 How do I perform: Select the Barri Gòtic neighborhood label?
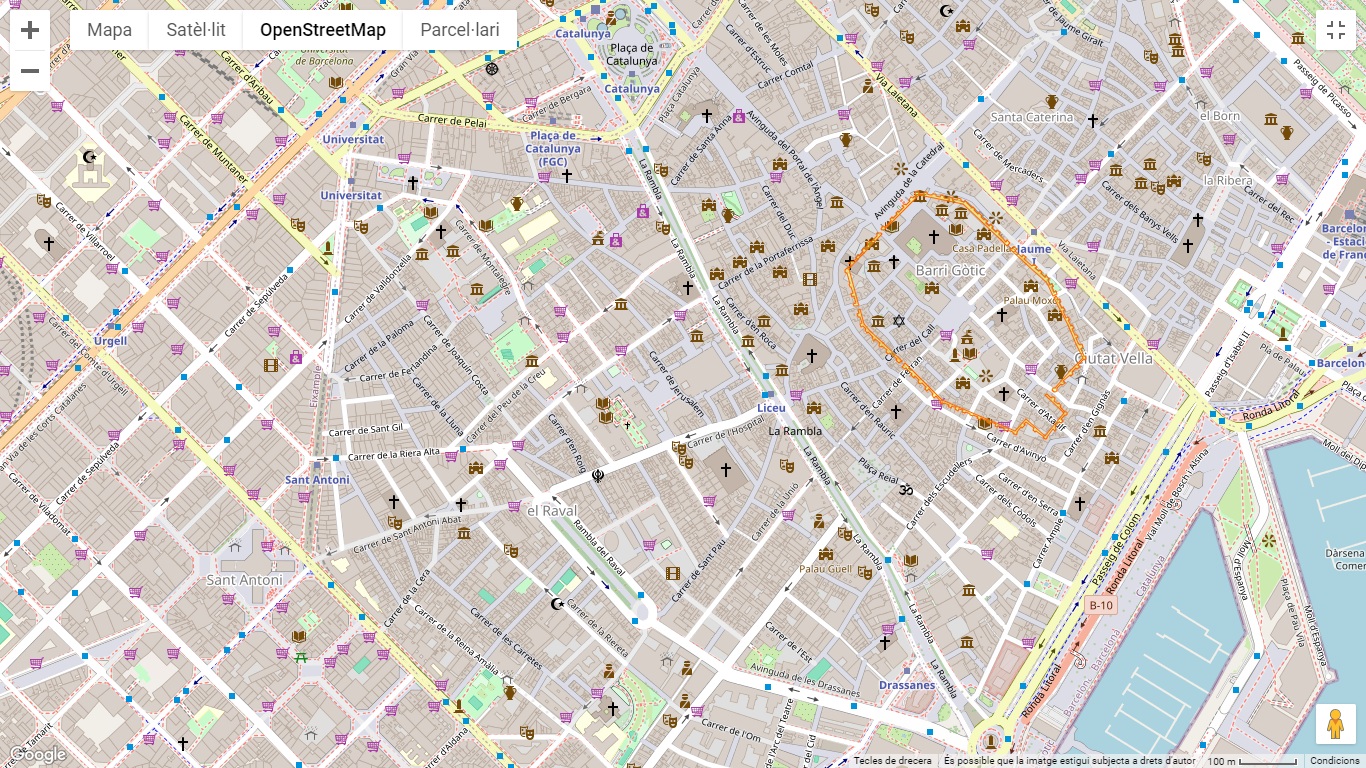tap(950, 271)
